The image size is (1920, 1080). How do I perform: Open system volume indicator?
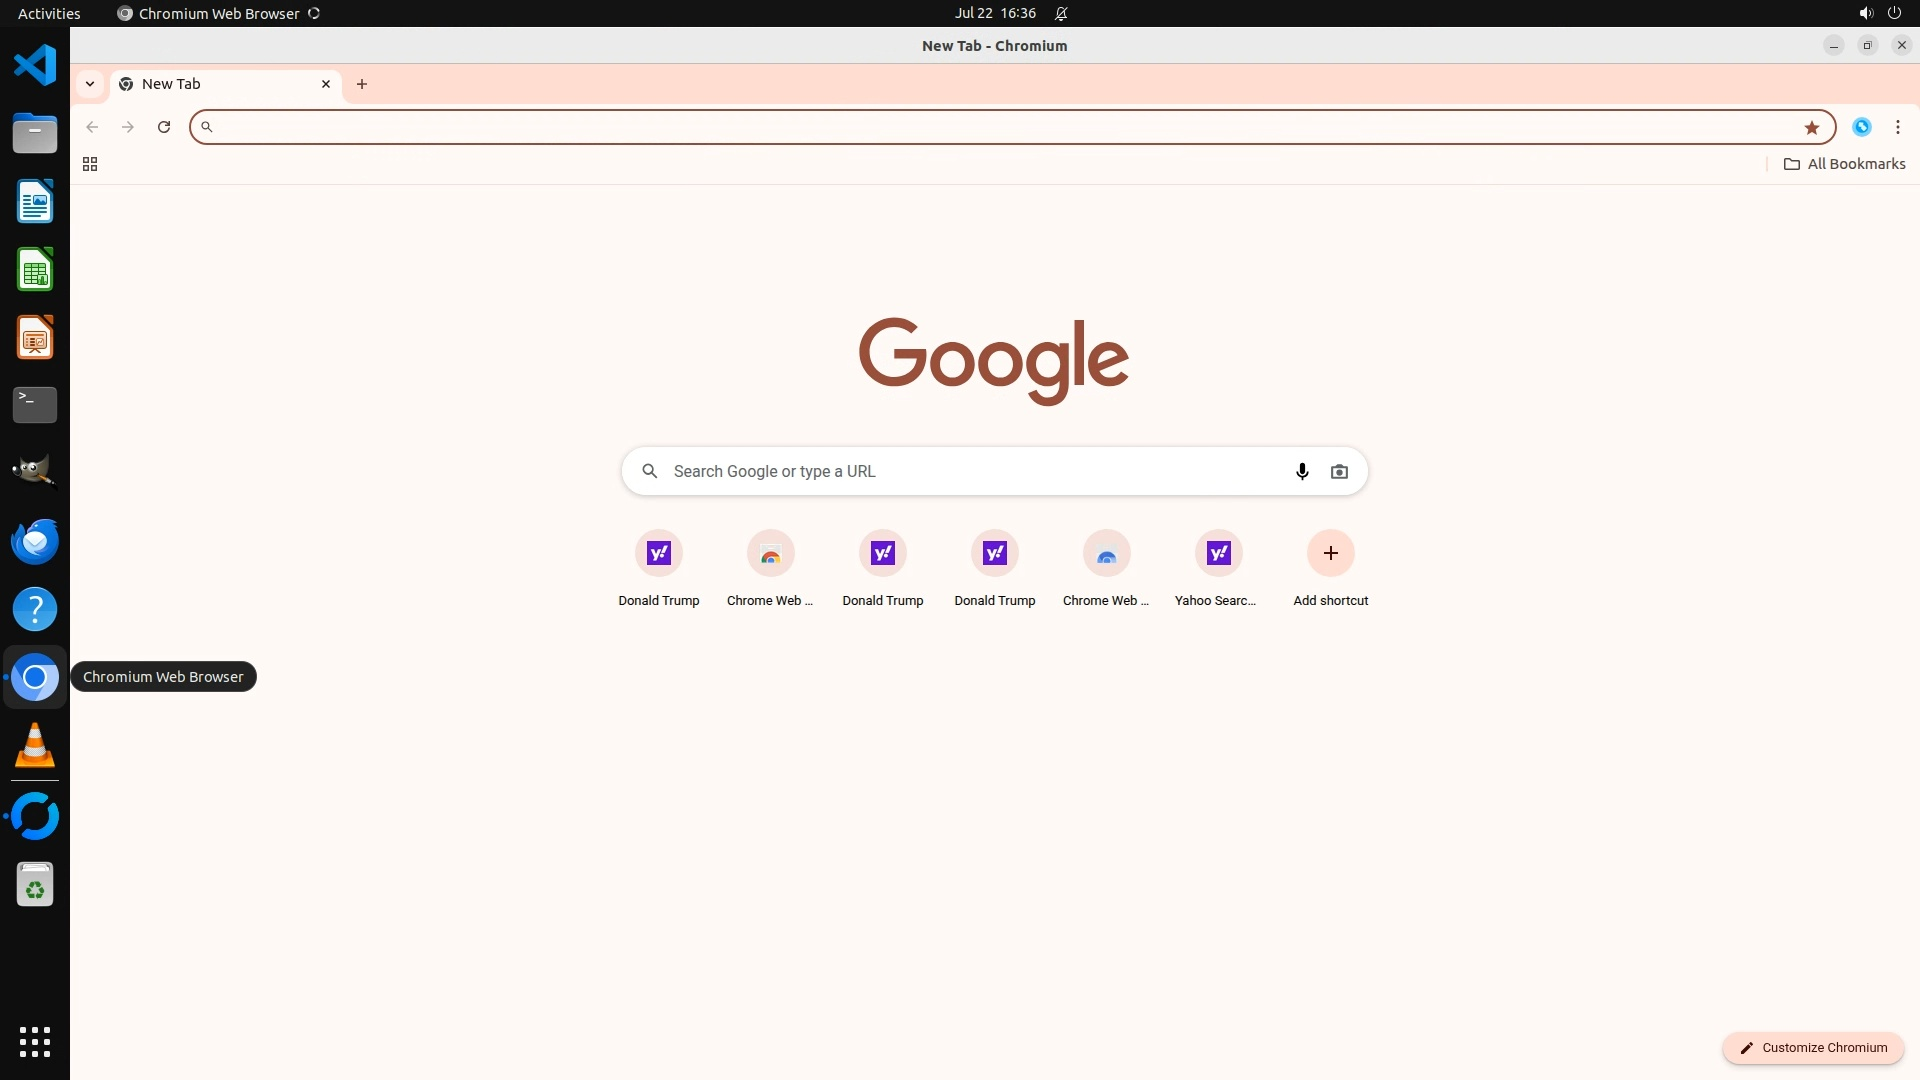pos(1865,13)
